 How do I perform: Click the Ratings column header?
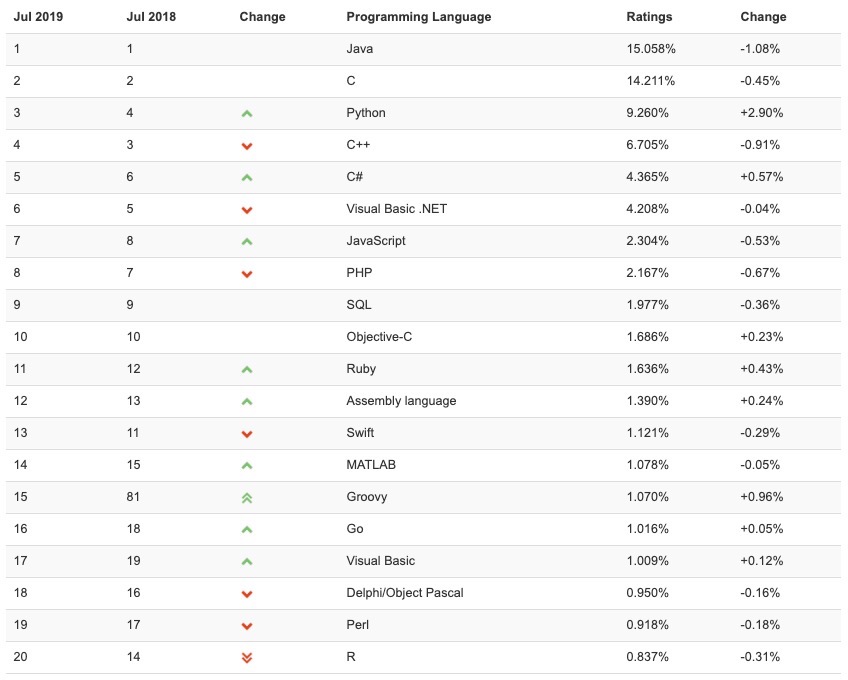(x=649, y=17)
